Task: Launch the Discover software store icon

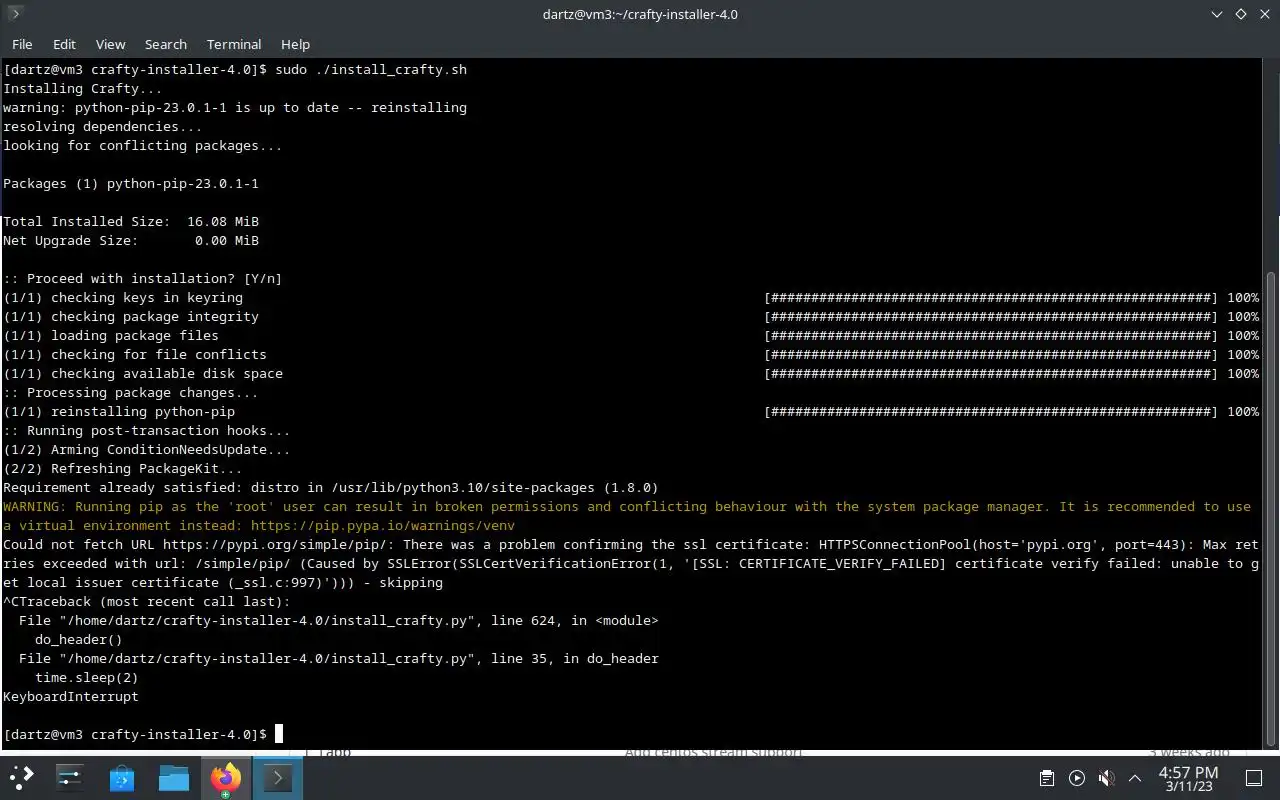Action: pos(122,777)
